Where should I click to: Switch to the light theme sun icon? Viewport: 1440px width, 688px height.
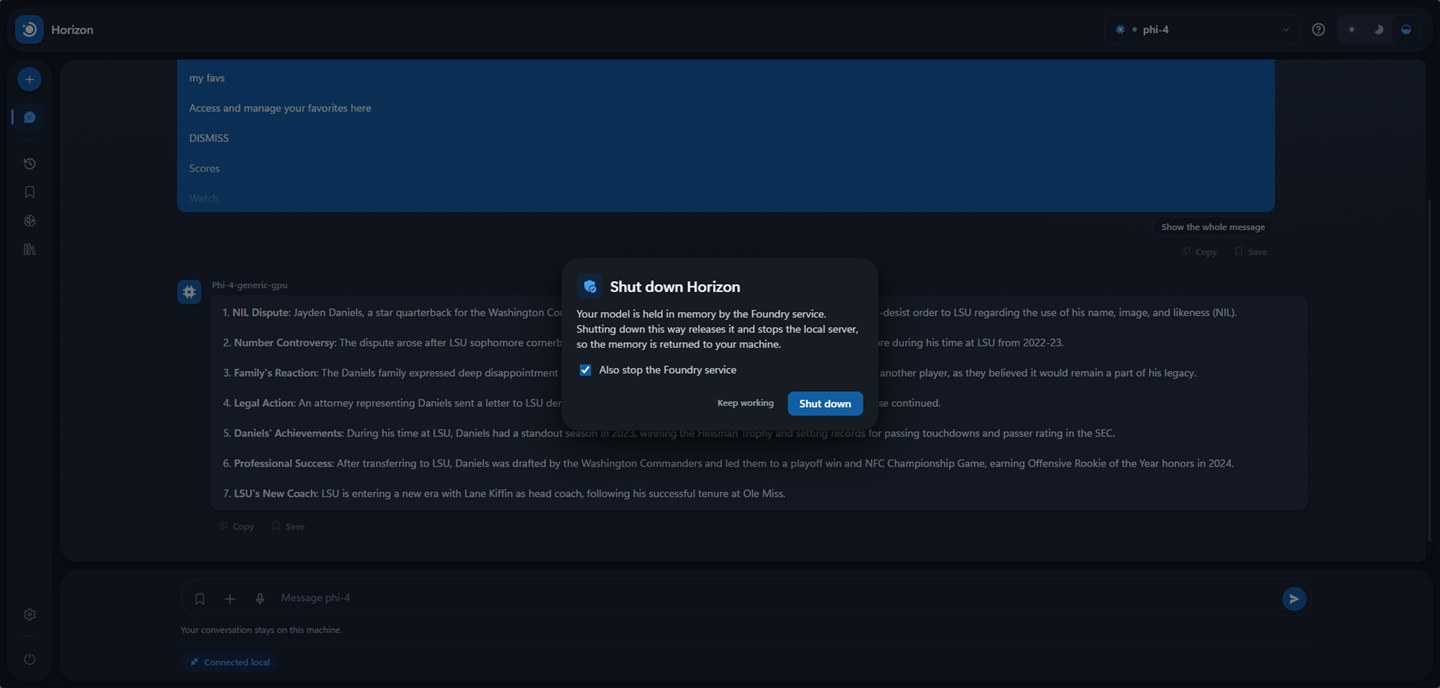[1352, 30]
